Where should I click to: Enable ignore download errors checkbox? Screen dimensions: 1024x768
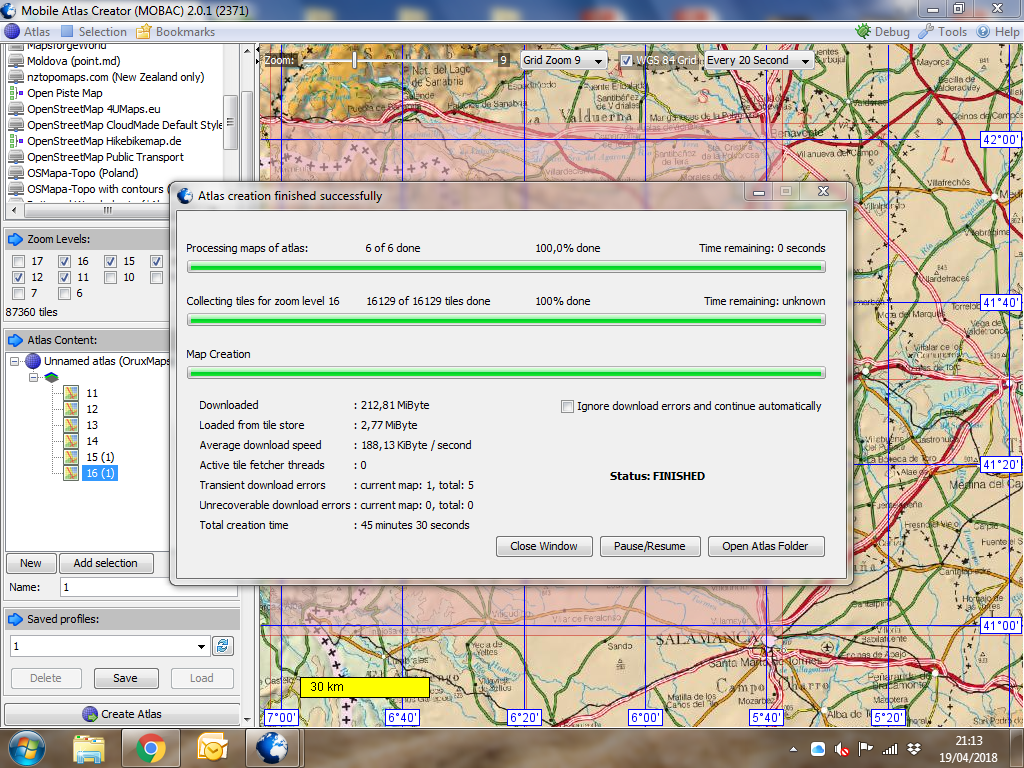[x=567, y=406]
